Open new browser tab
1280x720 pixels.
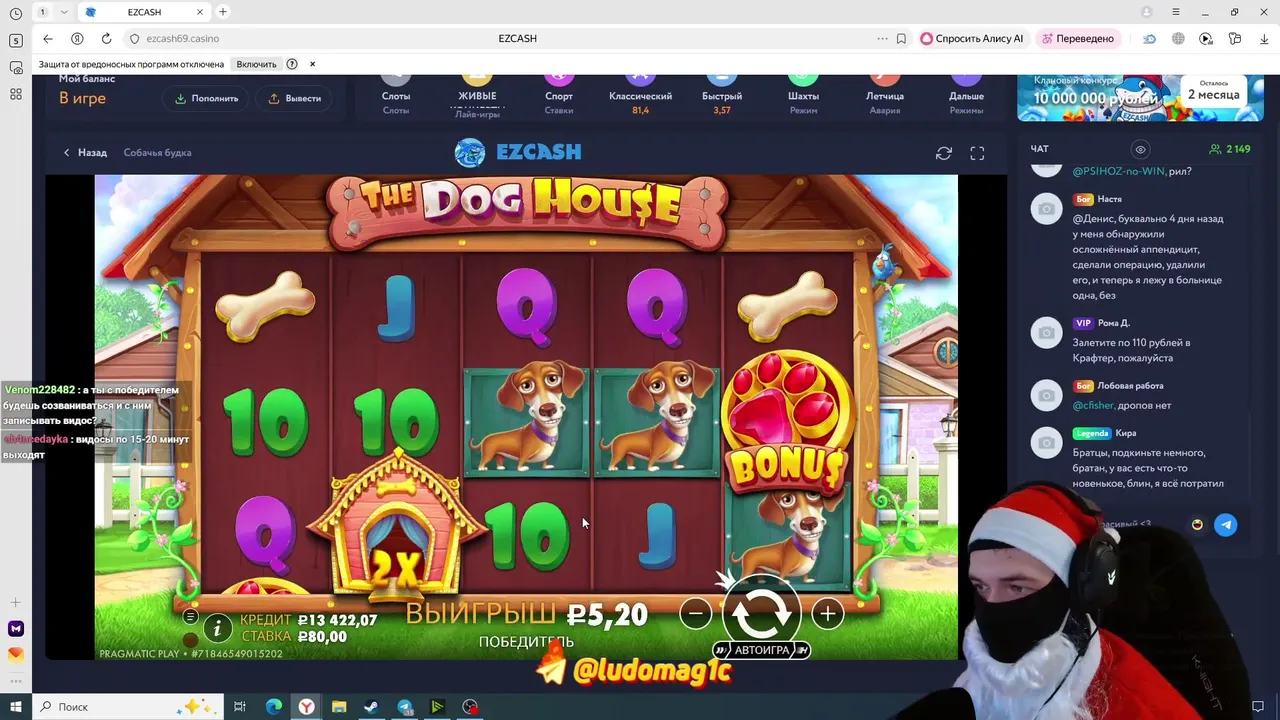point(222,12)
